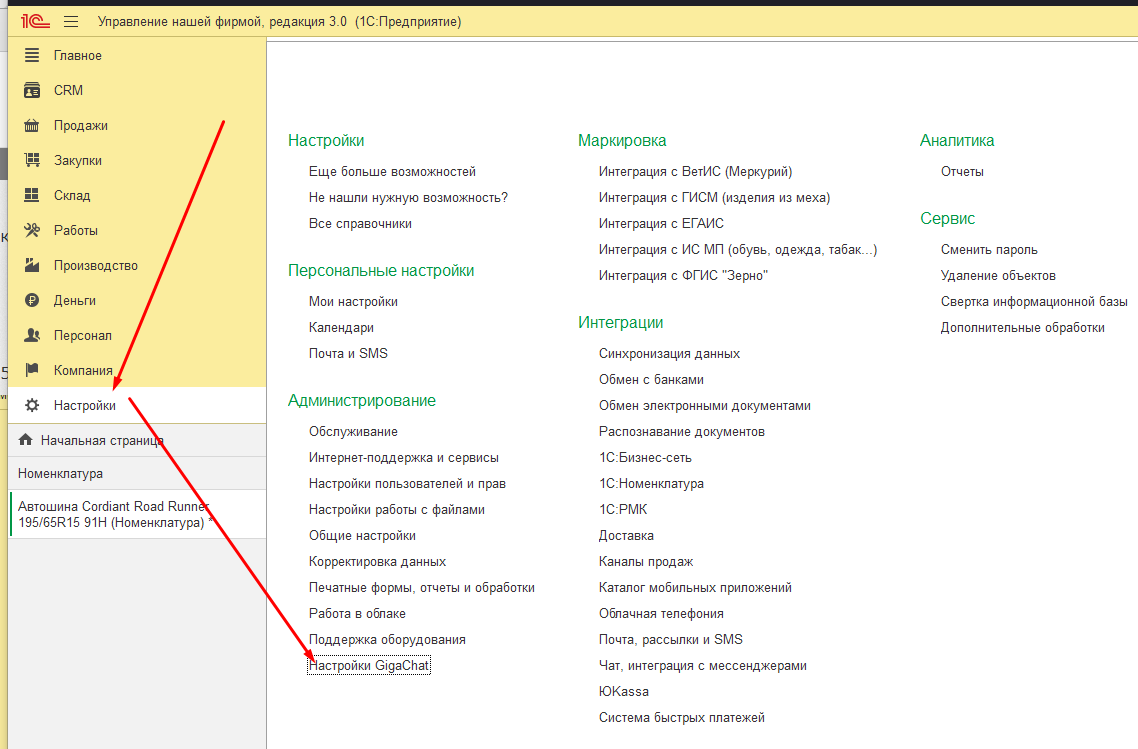Select the Автошина Cordiant Road Runner tab
Image resolution: width=1138 pixels, height=749 pixels.
[115, 514]
